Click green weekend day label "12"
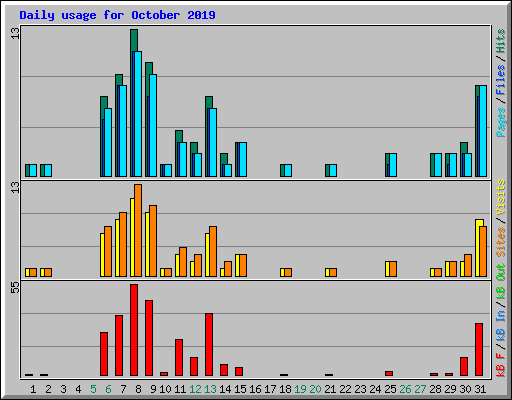 click(195, 389)
